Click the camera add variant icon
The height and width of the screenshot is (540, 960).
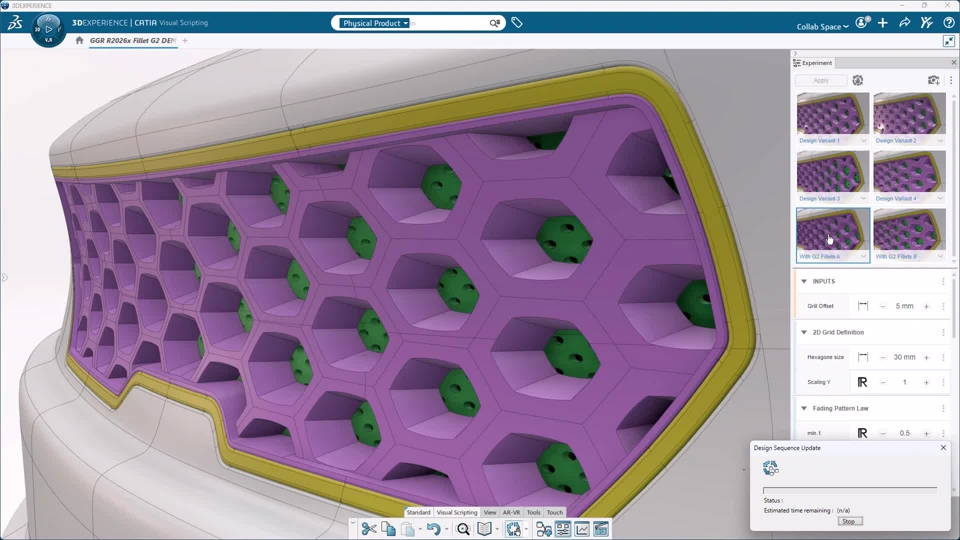933,80
